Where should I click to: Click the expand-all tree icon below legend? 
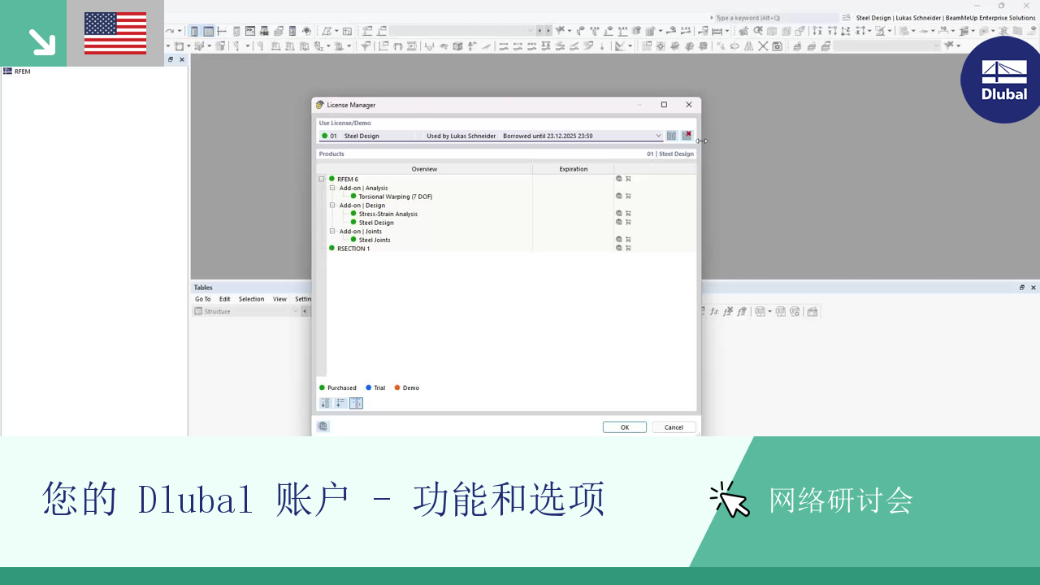click(x=326, y=403)
